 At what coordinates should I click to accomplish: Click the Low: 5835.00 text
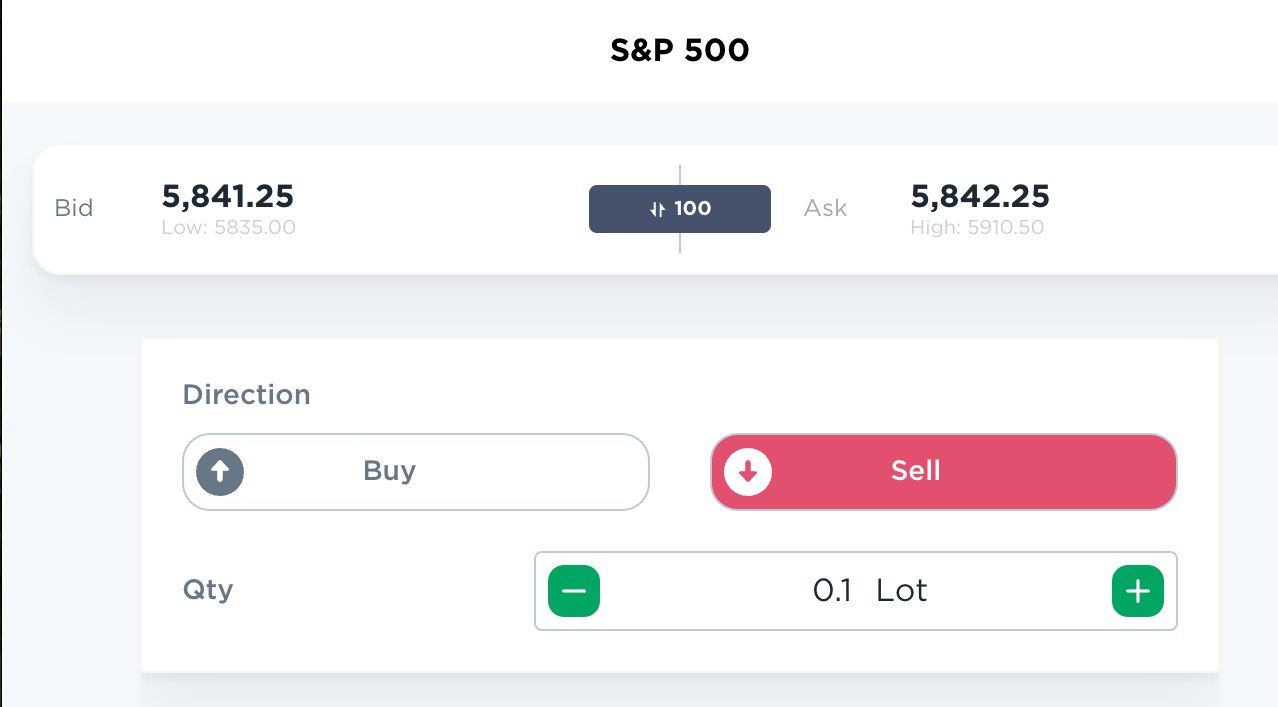pos(229,228)
